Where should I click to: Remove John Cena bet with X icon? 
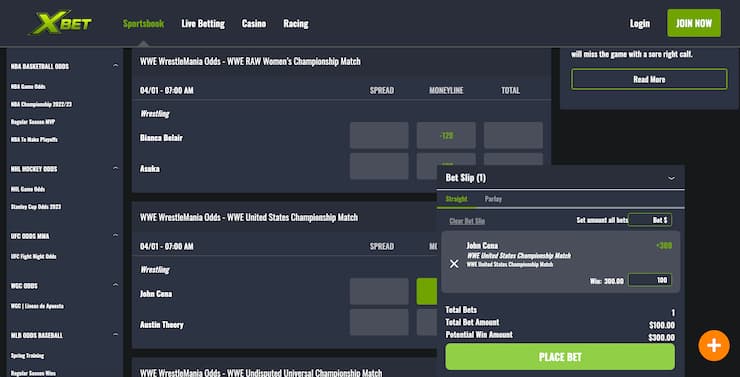(454, 264)
